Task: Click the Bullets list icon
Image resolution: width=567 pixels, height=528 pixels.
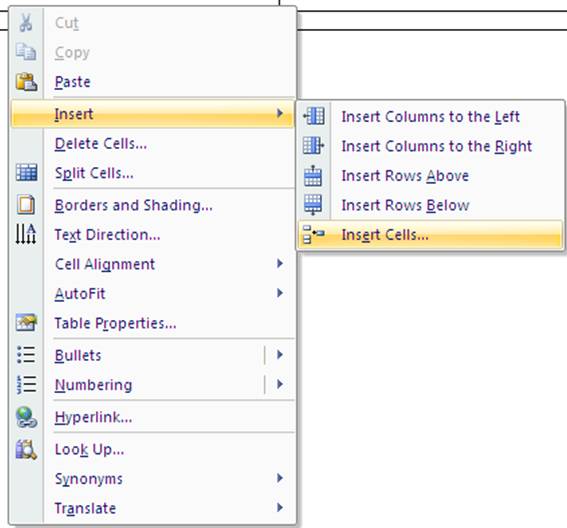Action: [x=26, y=354]
